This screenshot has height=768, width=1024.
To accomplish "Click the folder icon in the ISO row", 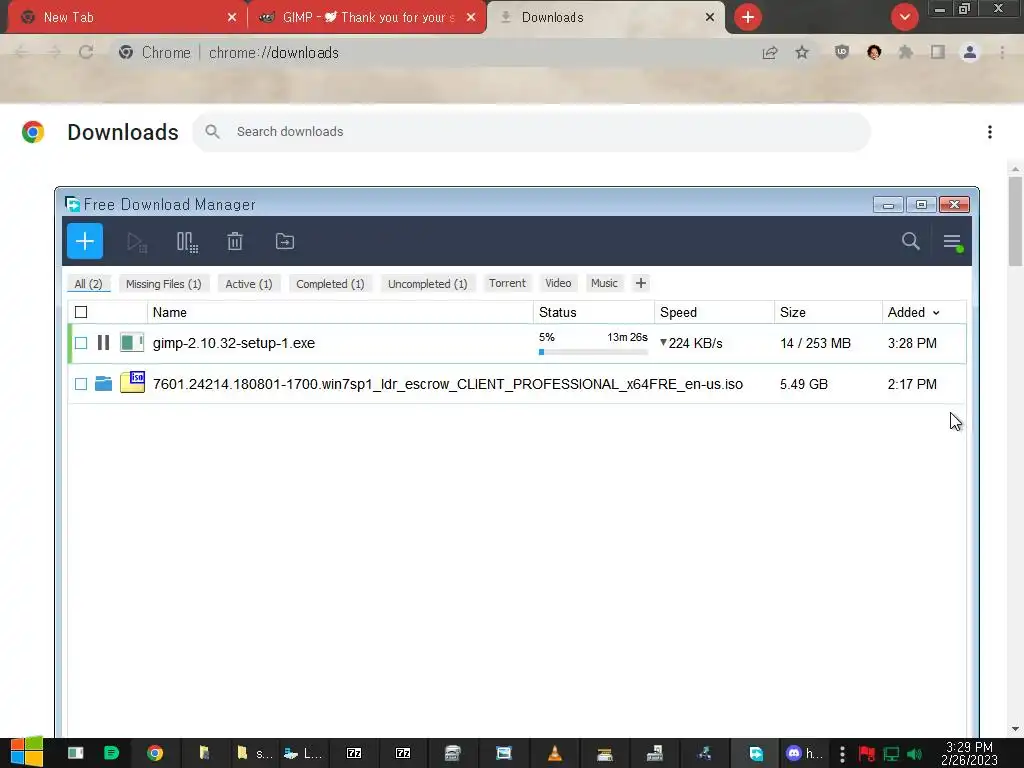I will tap(103, 383).
